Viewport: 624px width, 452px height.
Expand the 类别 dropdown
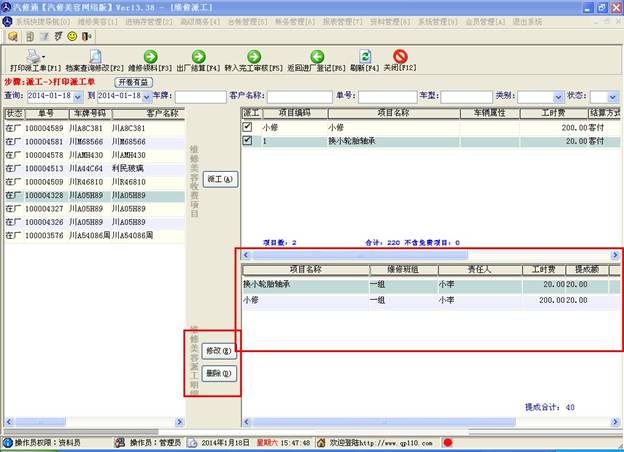coord(558,96)
